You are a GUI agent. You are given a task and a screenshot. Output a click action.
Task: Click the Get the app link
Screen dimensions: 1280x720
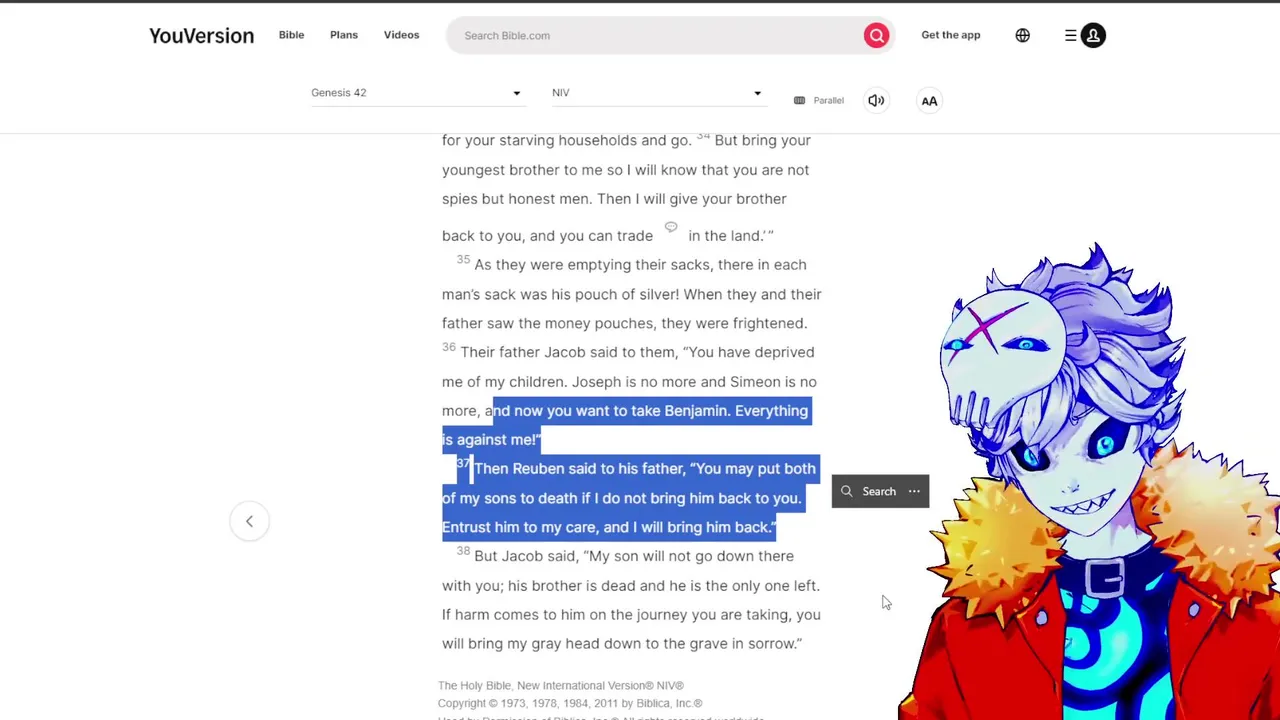pos(951,35)
